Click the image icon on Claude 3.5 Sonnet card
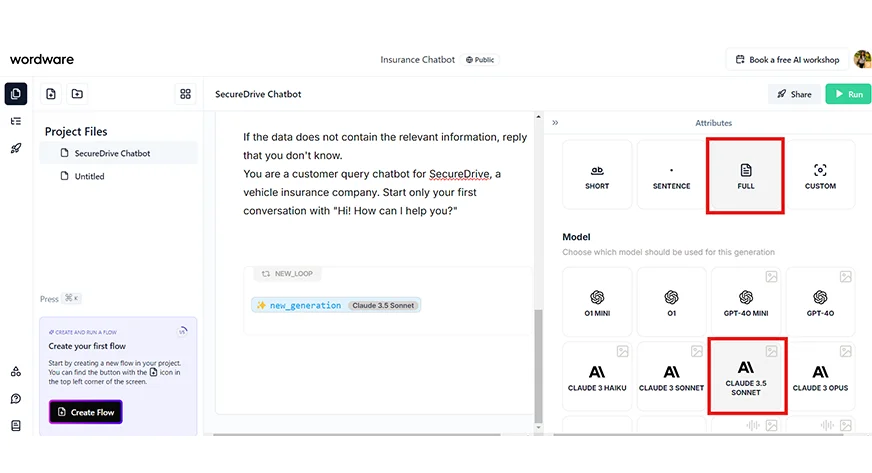Image resolution: width=872 pixels, height=473 pixels. [x=771, y=351]
